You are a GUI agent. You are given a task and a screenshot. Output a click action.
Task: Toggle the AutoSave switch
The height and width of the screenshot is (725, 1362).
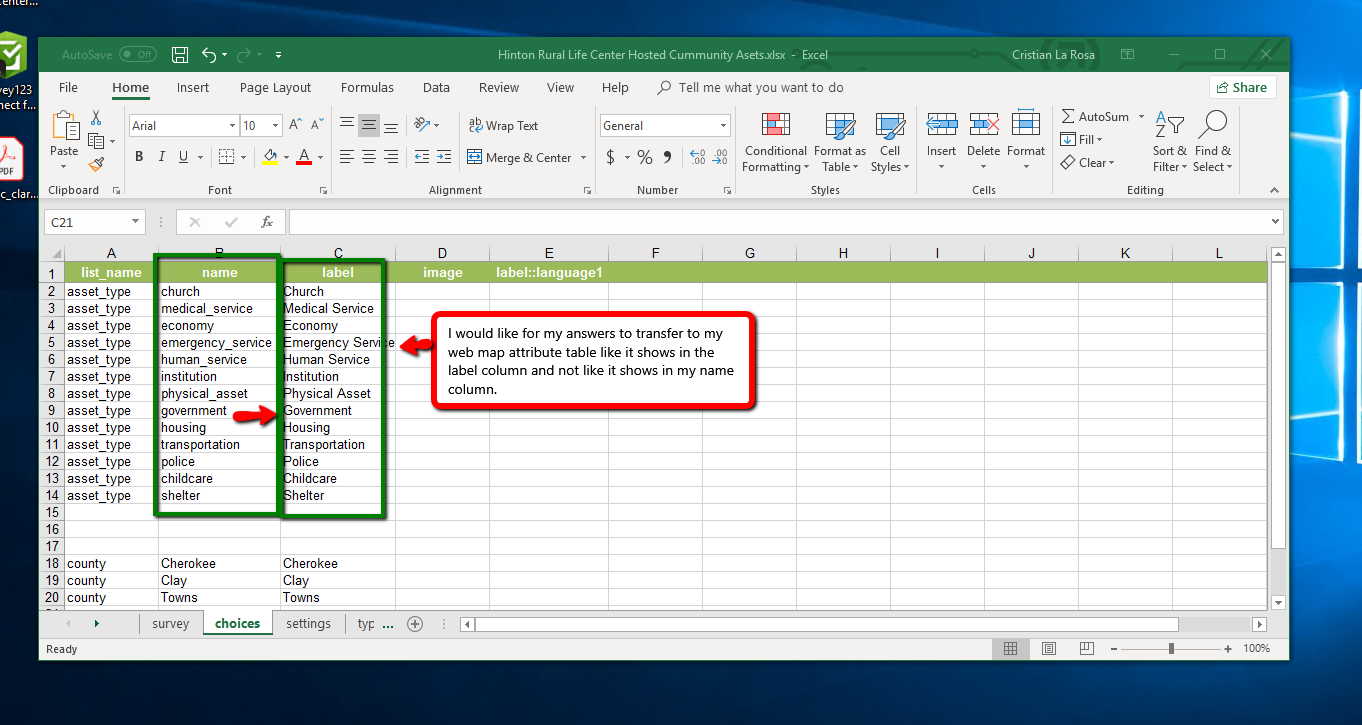[x=138, y=54]
